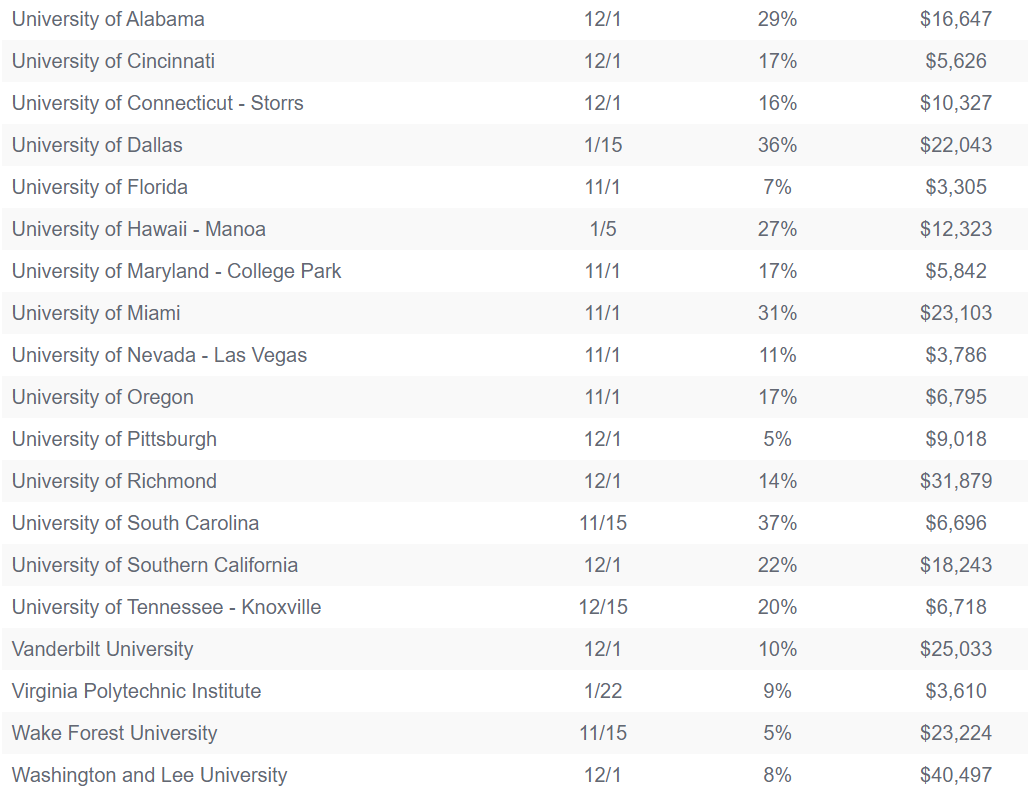Screen dimensions: 1028x796
Task: Click University of Nevada - Las Vegas
Action: tap(159, 355)
